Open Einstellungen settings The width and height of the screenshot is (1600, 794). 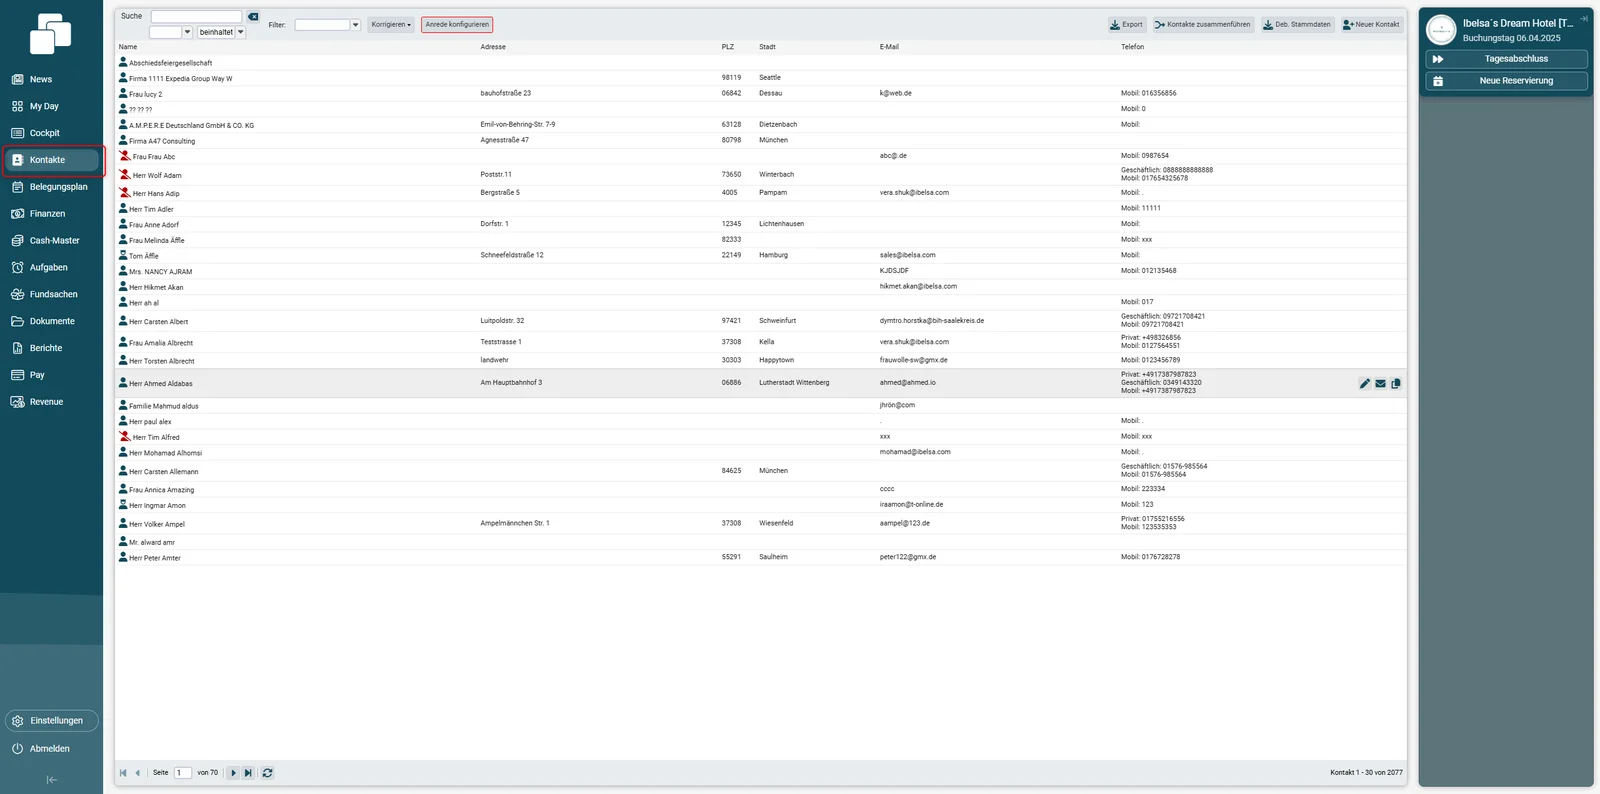52,721
